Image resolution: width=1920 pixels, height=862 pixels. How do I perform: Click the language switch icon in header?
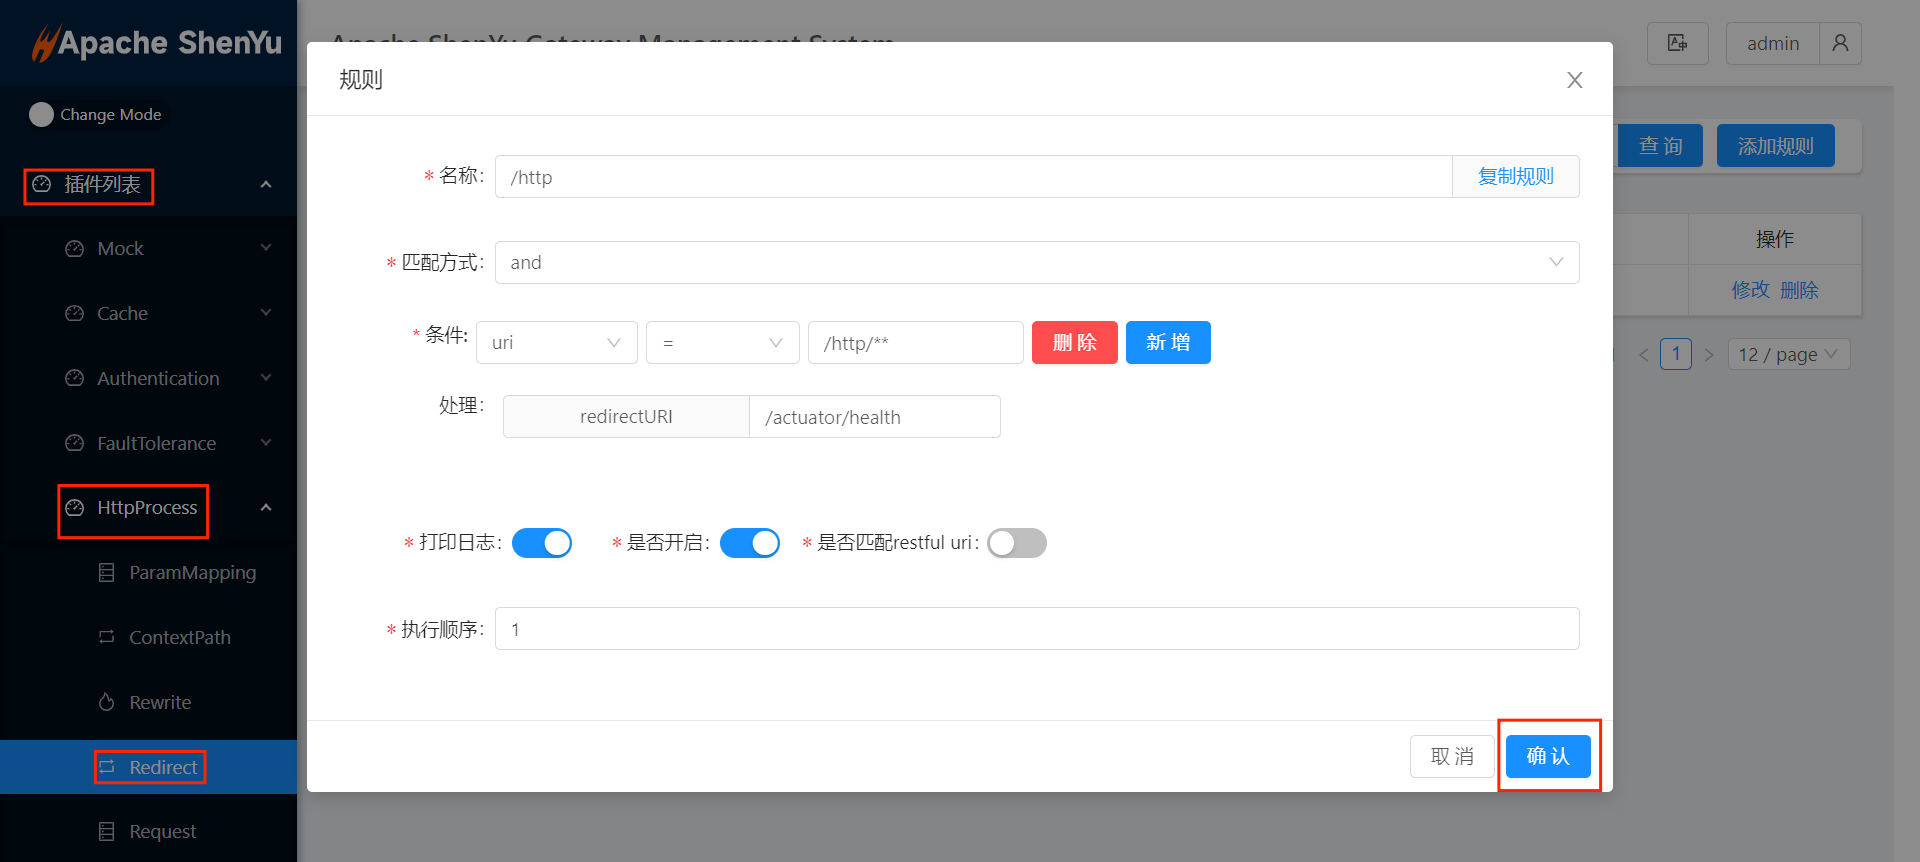(1677, 43)
